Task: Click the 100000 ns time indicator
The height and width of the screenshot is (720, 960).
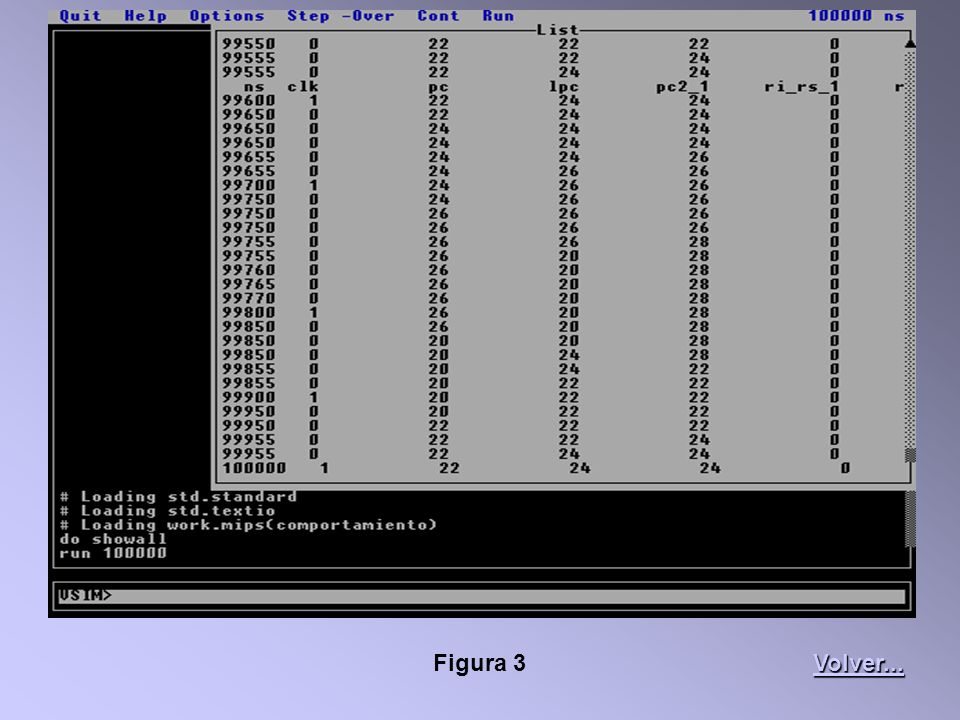Action: point(857,16)
